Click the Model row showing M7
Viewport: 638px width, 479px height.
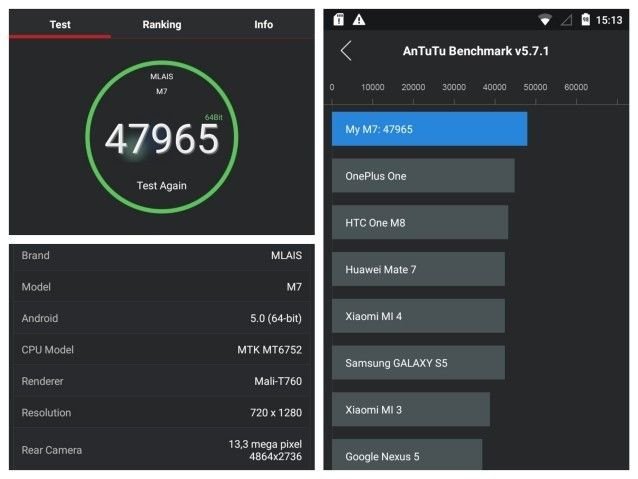pos(162,287)
